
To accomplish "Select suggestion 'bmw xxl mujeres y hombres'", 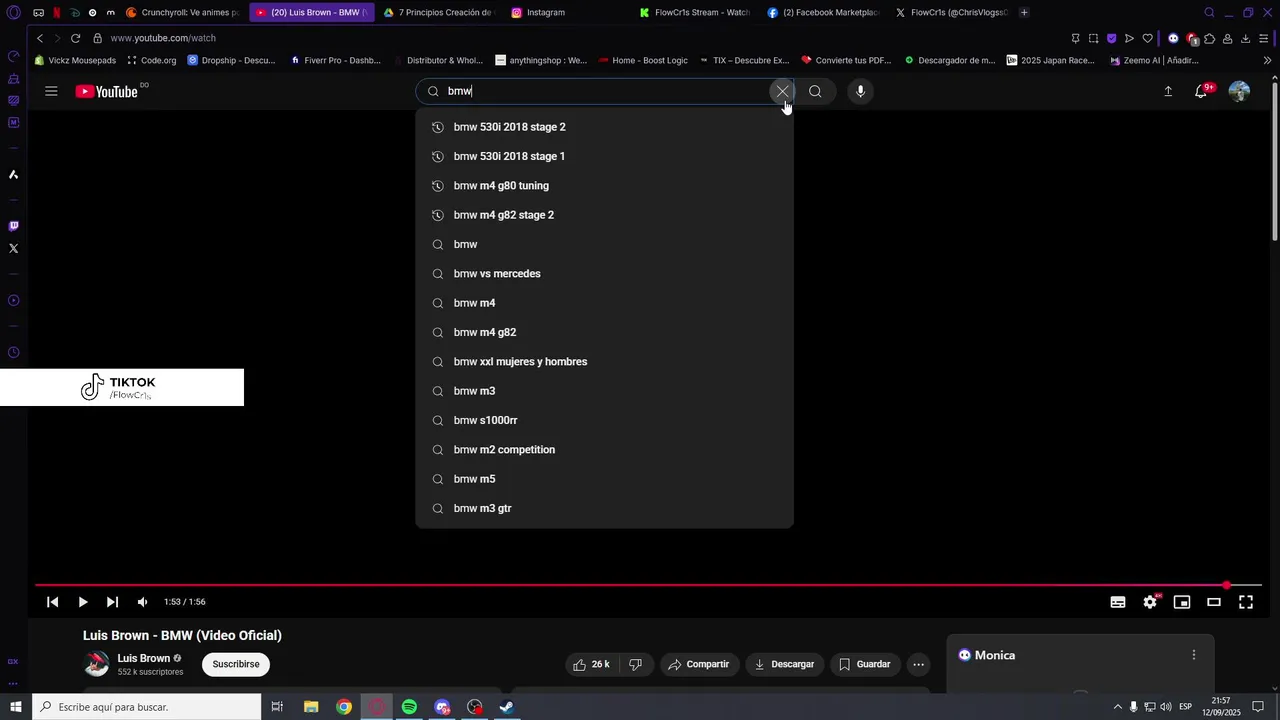I will 604,362.
